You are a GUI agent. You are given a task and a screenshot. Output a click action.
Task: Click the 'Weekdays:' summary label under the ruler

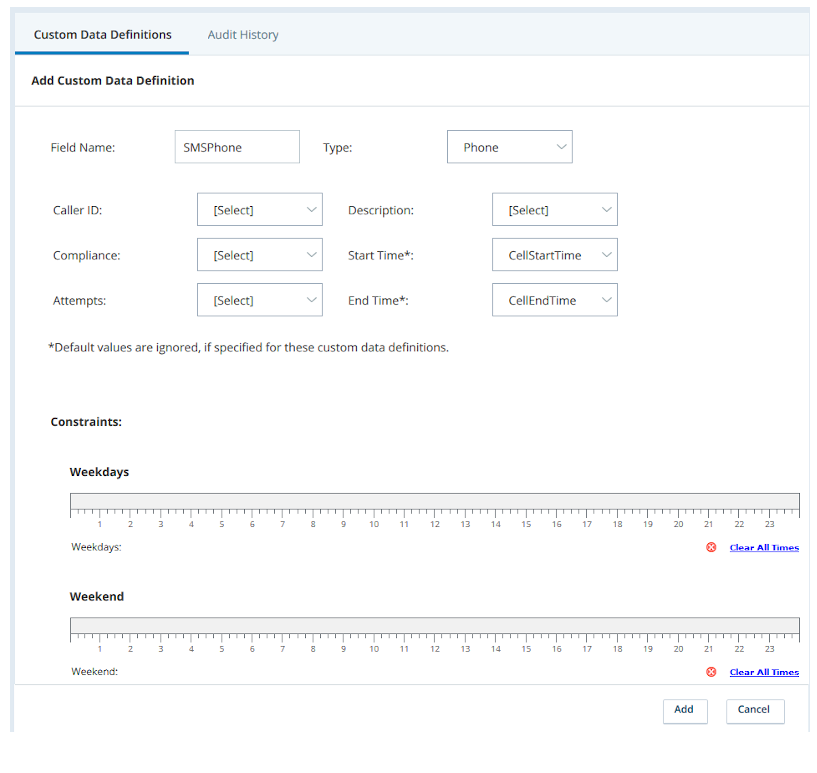point(96,547)
